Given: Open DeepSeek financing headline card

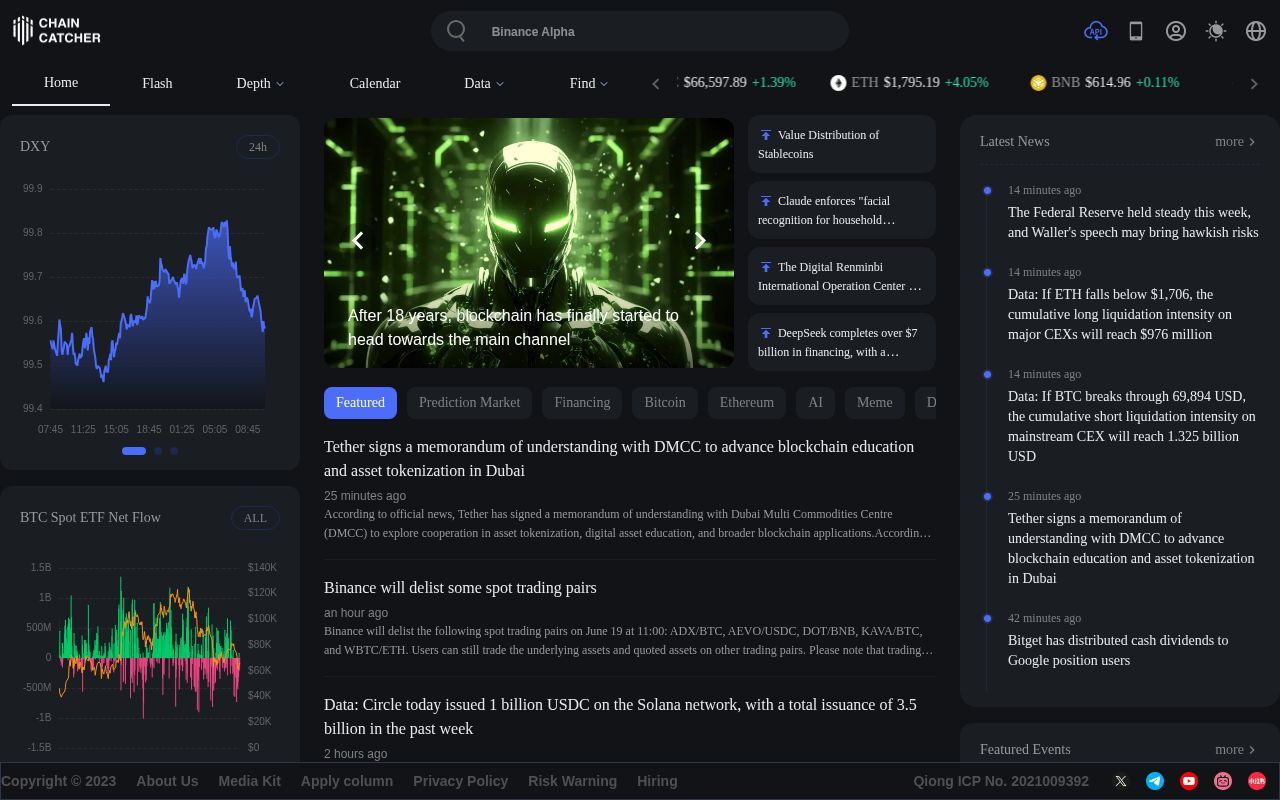Looking at the screenshot, I should 842,342.
